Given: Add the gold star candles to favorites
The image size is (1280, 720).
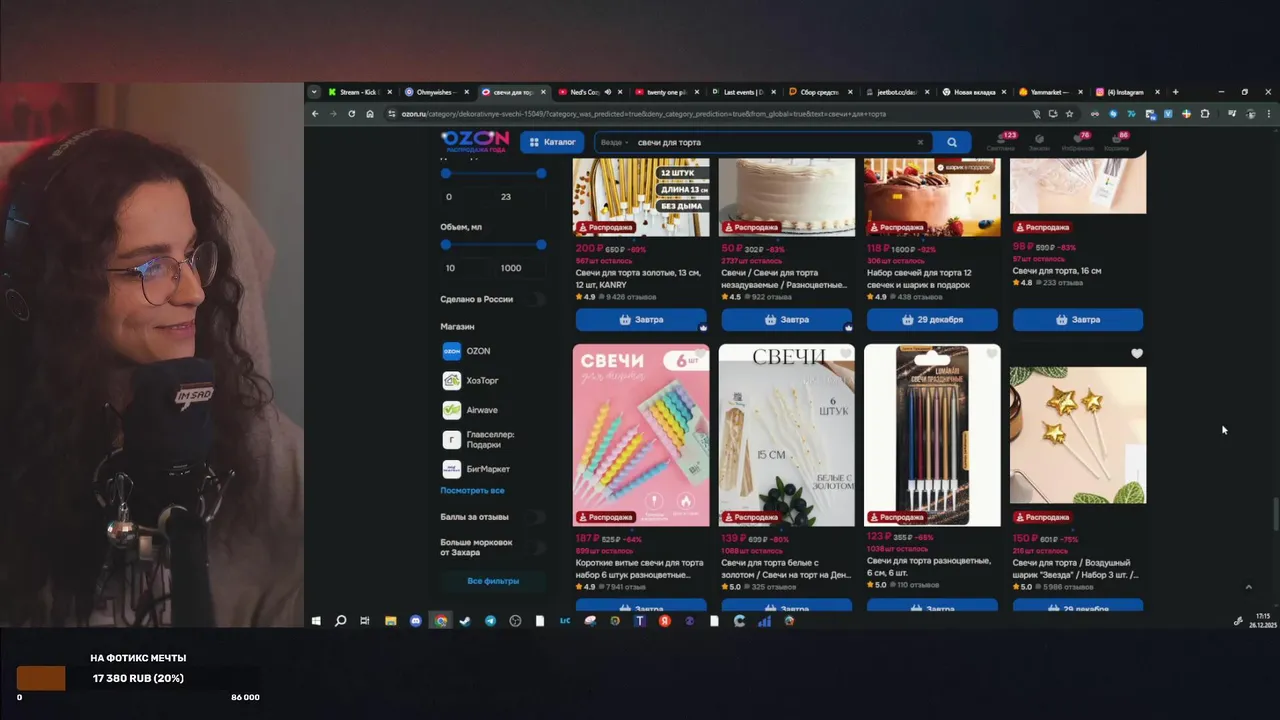Looking at the screenshot, I should [1136, 353].
